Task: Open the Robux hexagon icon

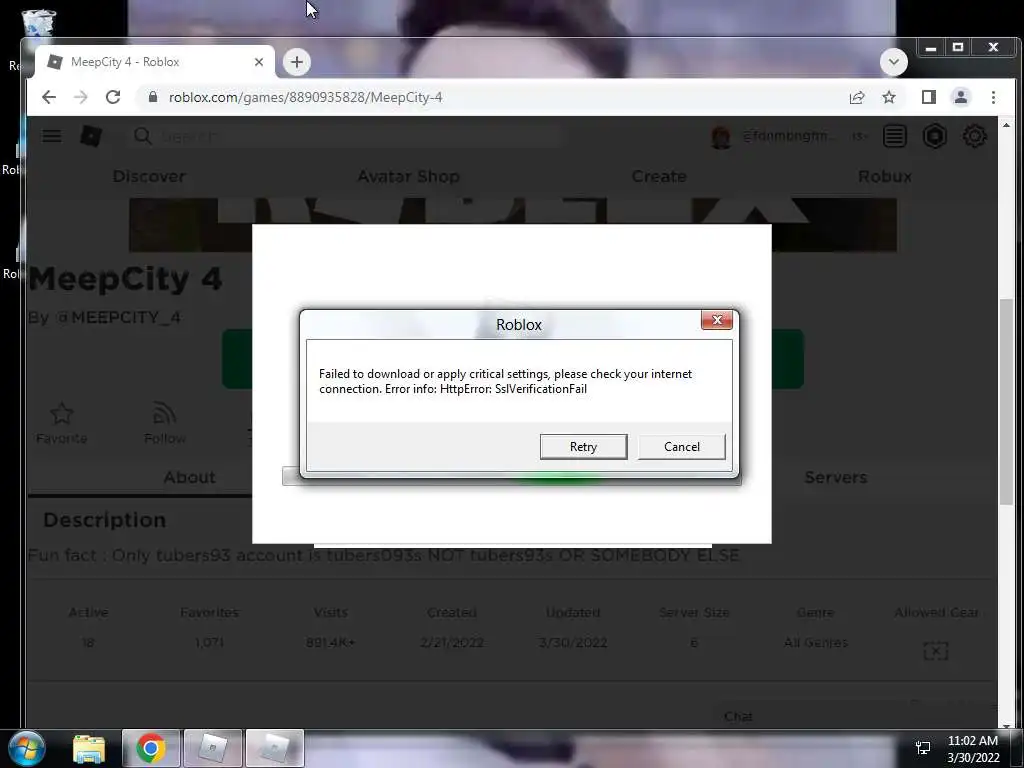Action: point(935,136)
